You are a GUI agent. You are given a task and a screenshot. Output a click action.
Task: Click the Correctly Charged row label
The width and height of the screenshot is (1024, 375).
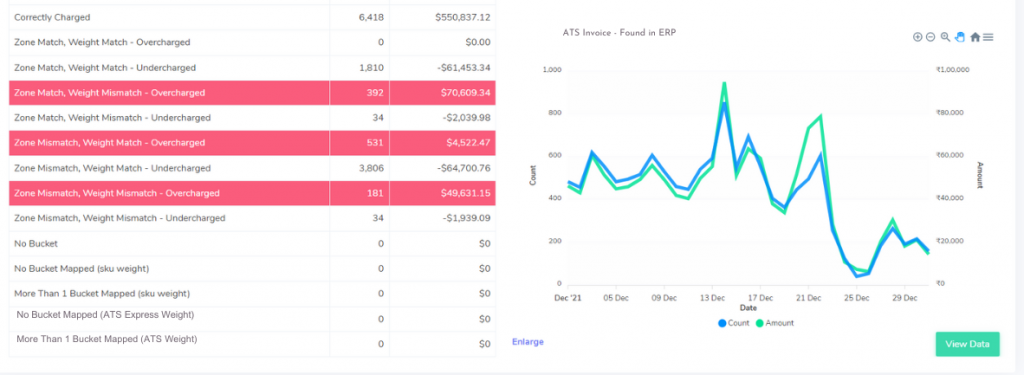click(52, 18)
